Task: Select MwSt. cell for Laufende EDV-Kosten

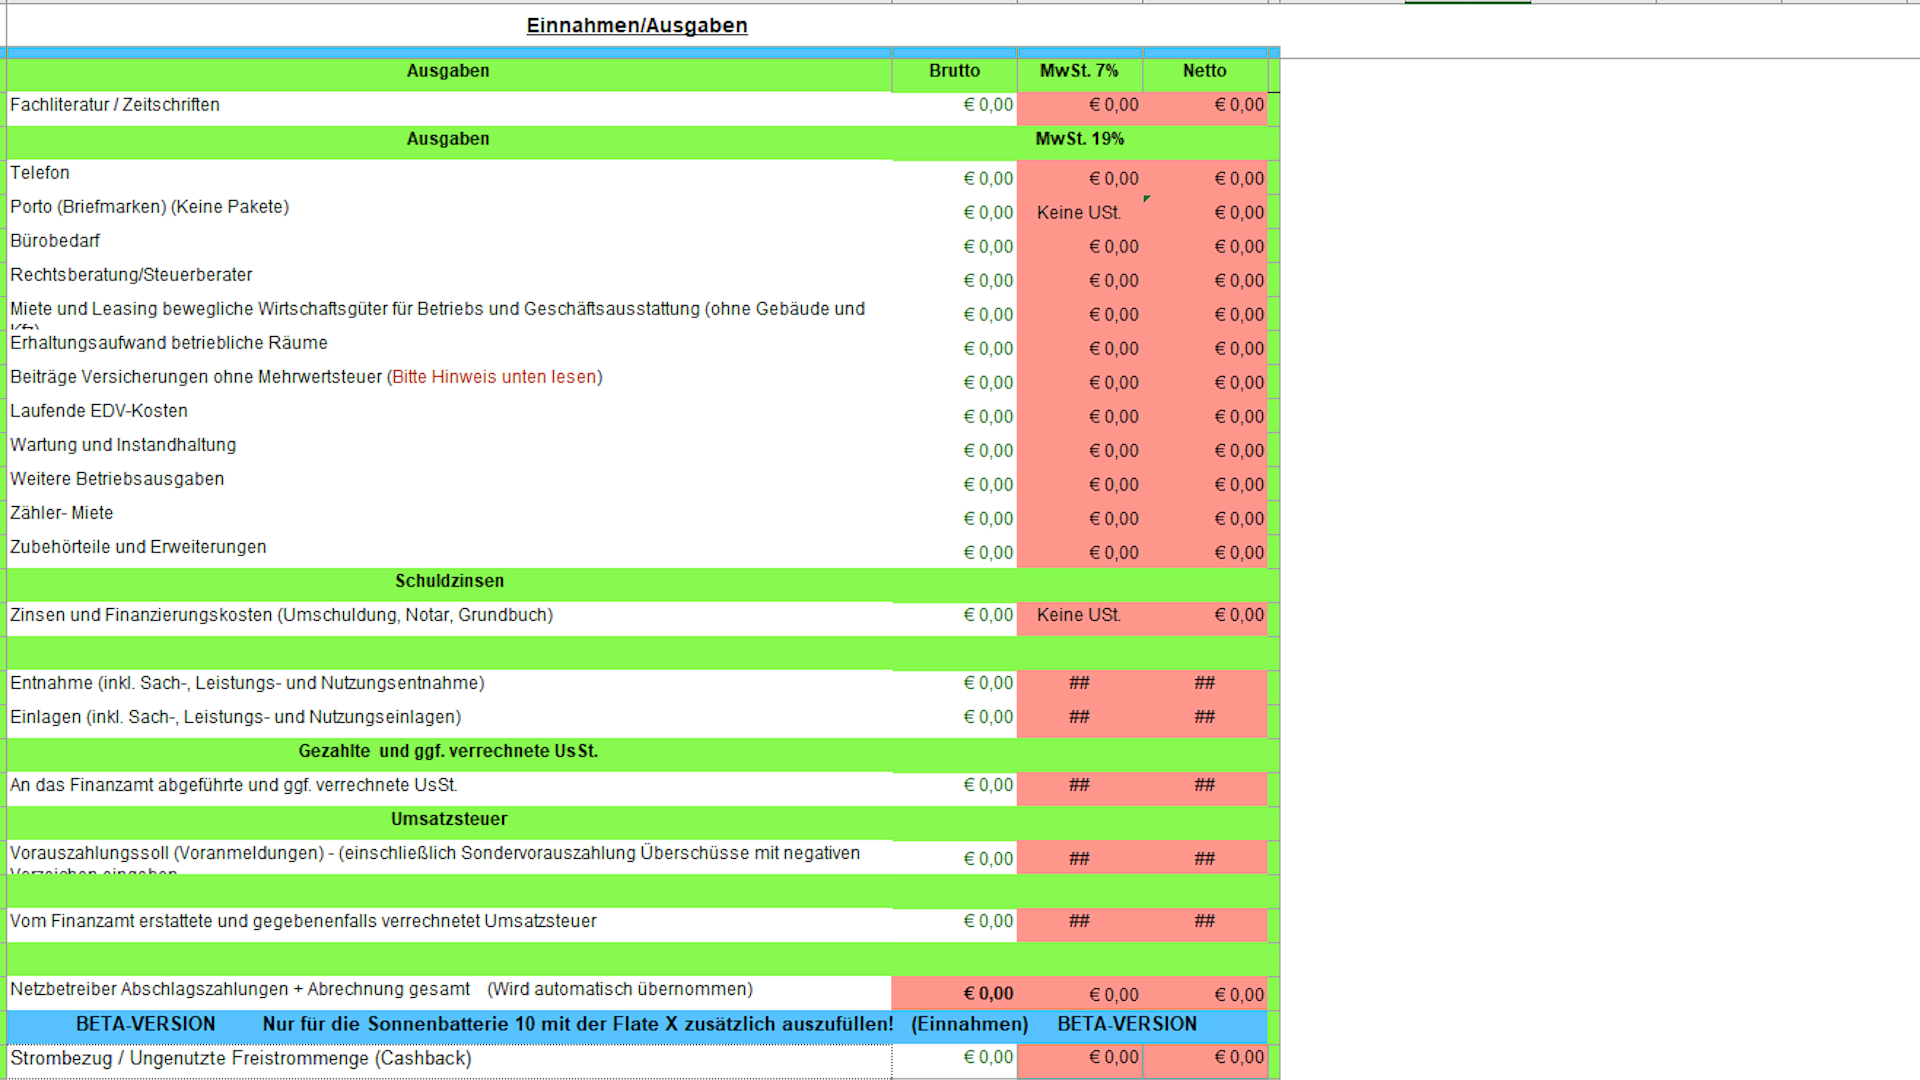Action: (1080, 416)
